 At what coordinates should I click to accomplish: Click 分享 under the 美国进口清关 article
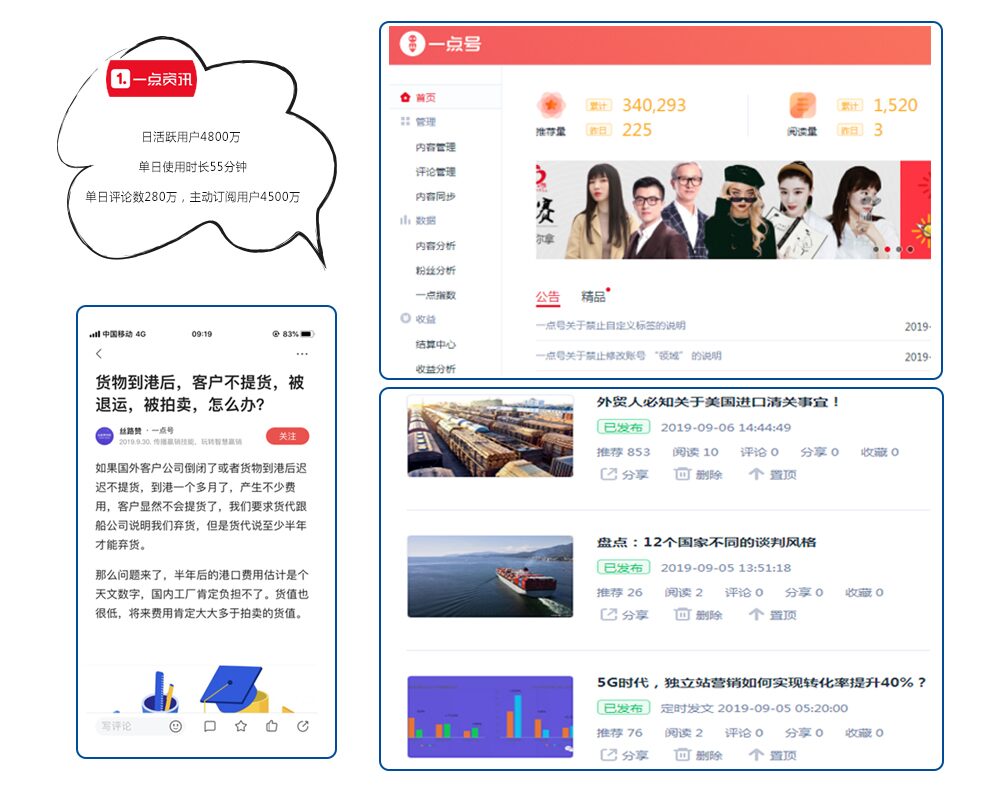tap(624, 474)
